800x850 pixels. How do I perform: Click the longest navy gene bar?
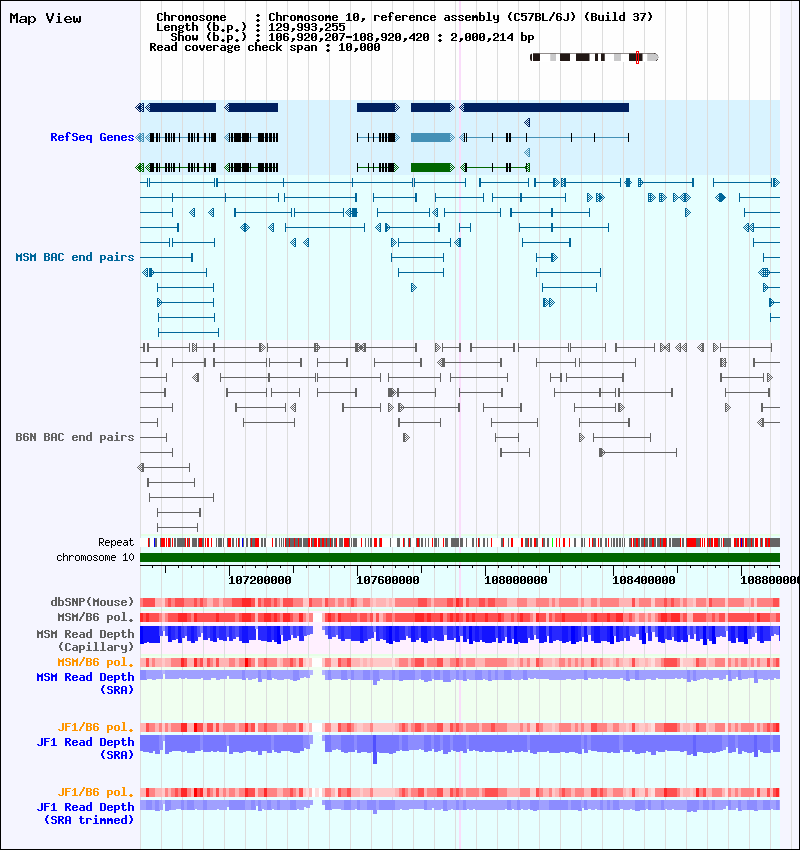pos(545,108)
